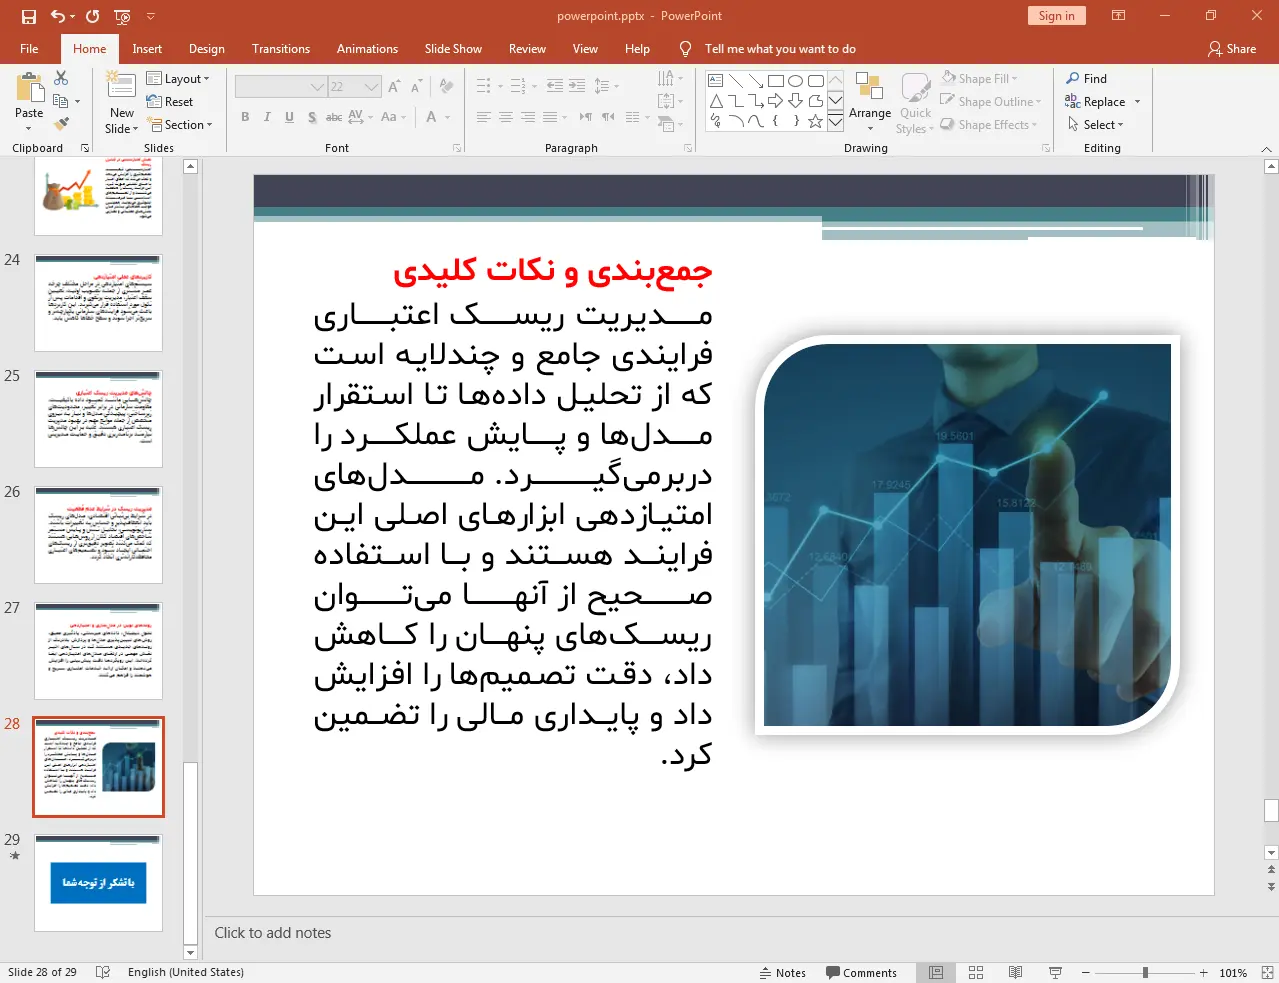Viewport: 1279px width, 983px height.
Task: Click the Undo arrow icon
Action: click(x=58, y=16)
